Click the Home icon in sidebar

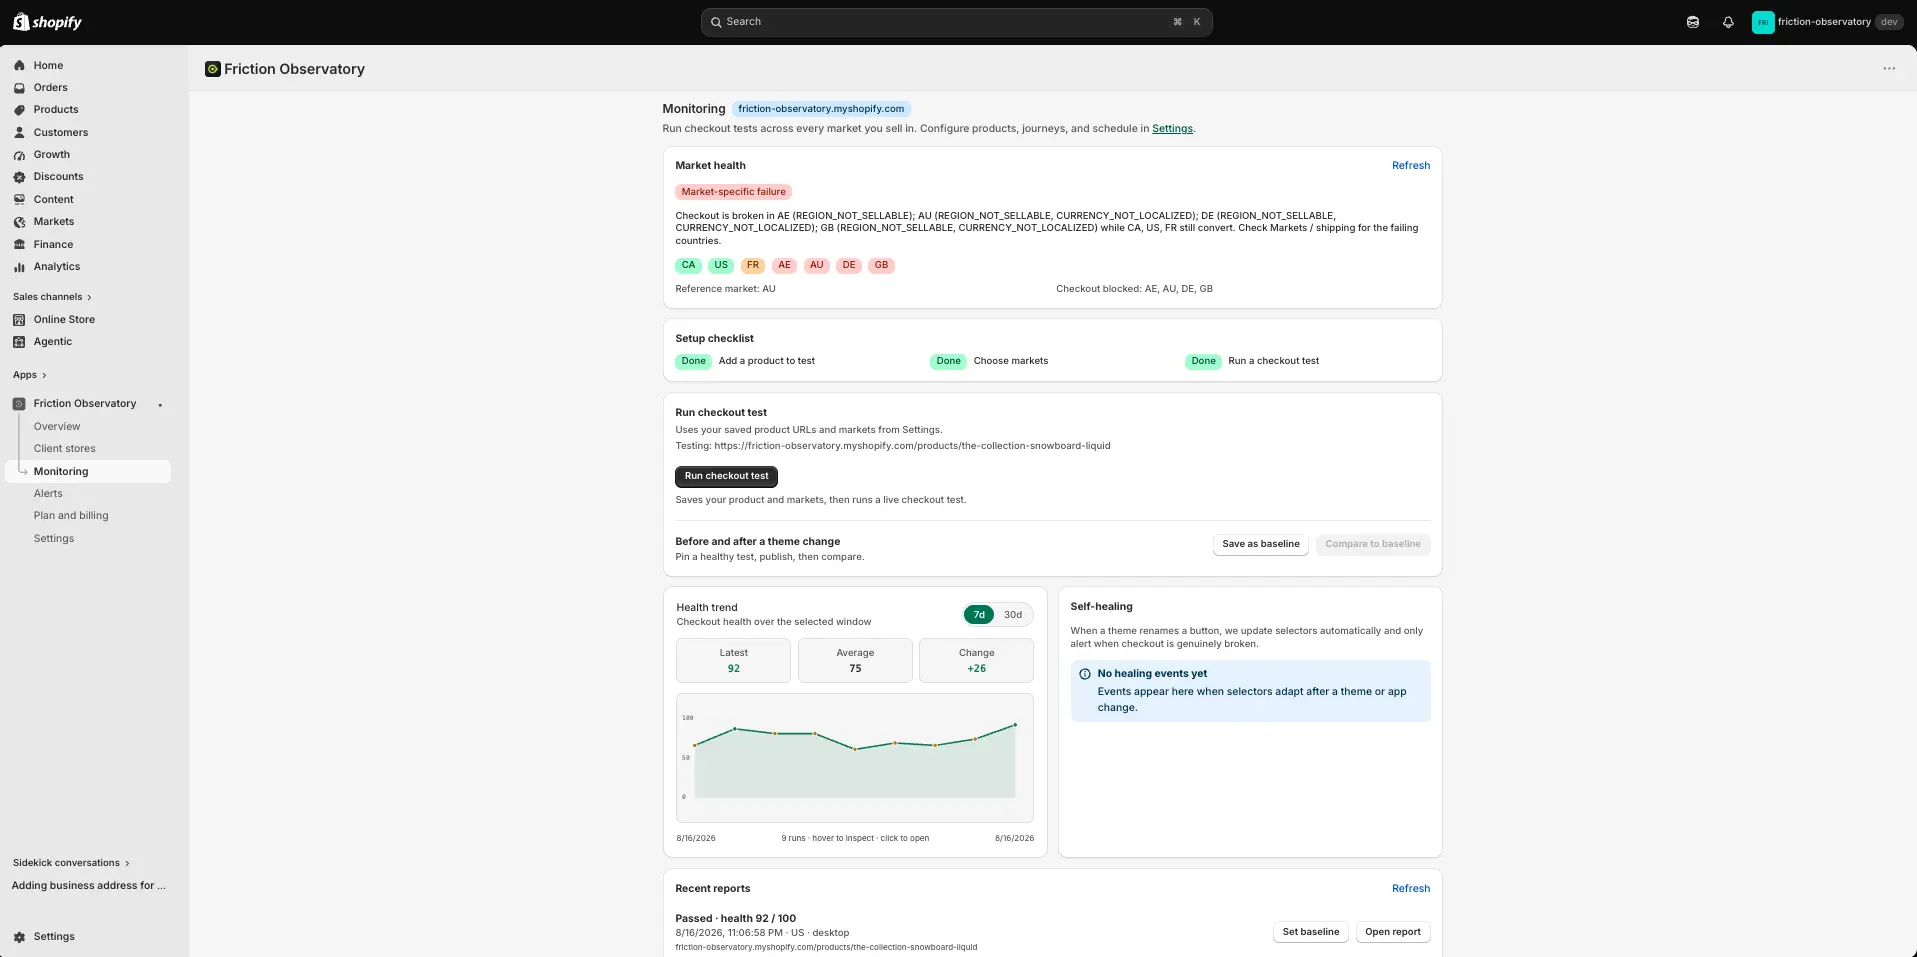tap(19, 65)
